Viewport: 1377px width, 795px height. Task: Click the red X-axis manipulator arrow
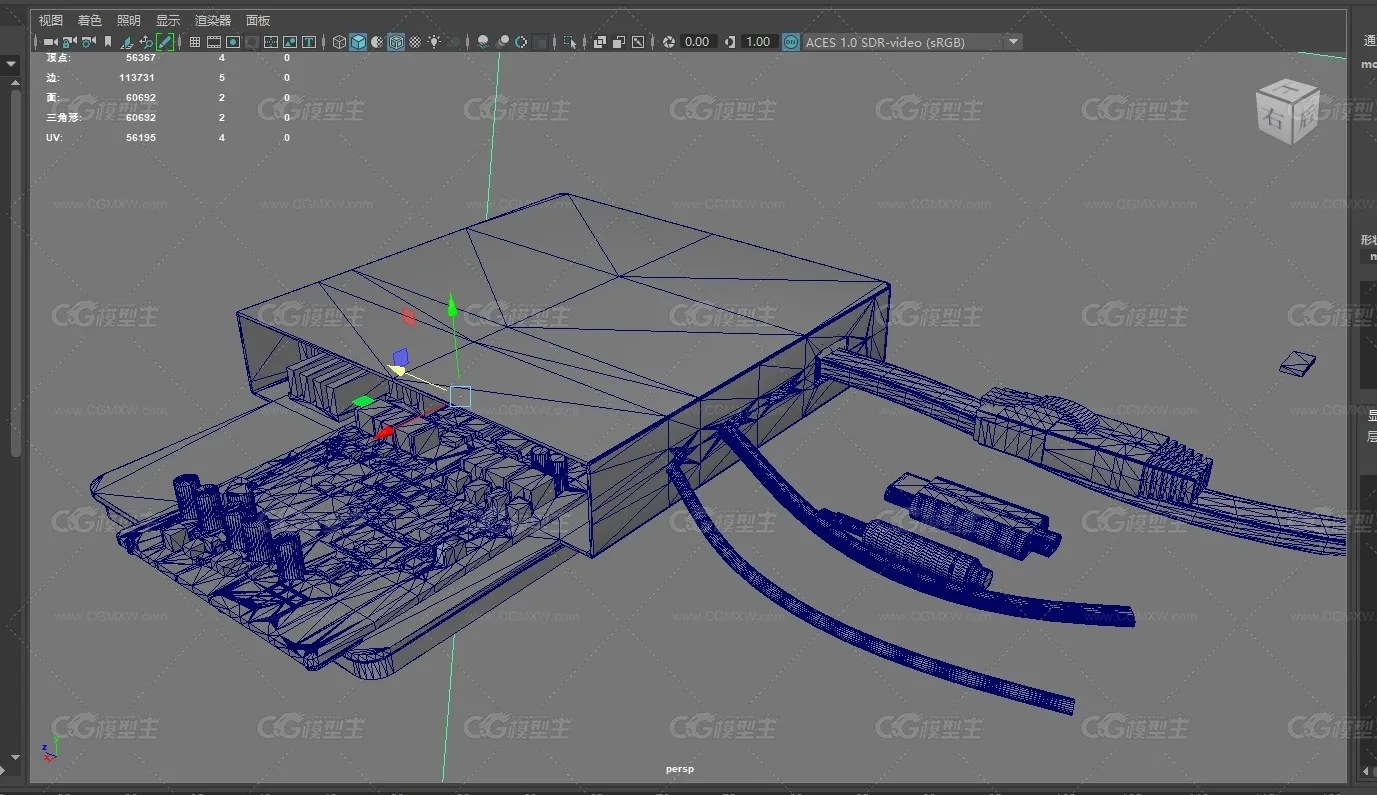click(383, 434)
